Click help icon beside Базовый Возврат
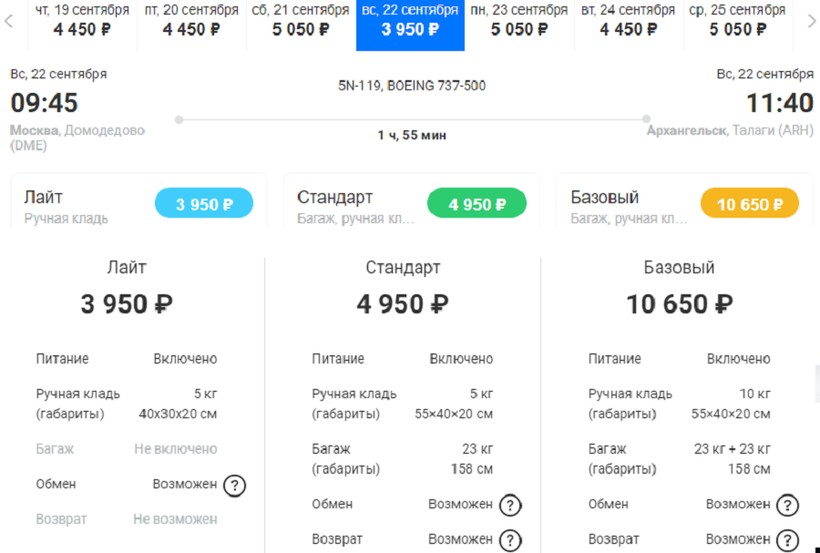This screenshot has height=553, width=820. (787, 541)
